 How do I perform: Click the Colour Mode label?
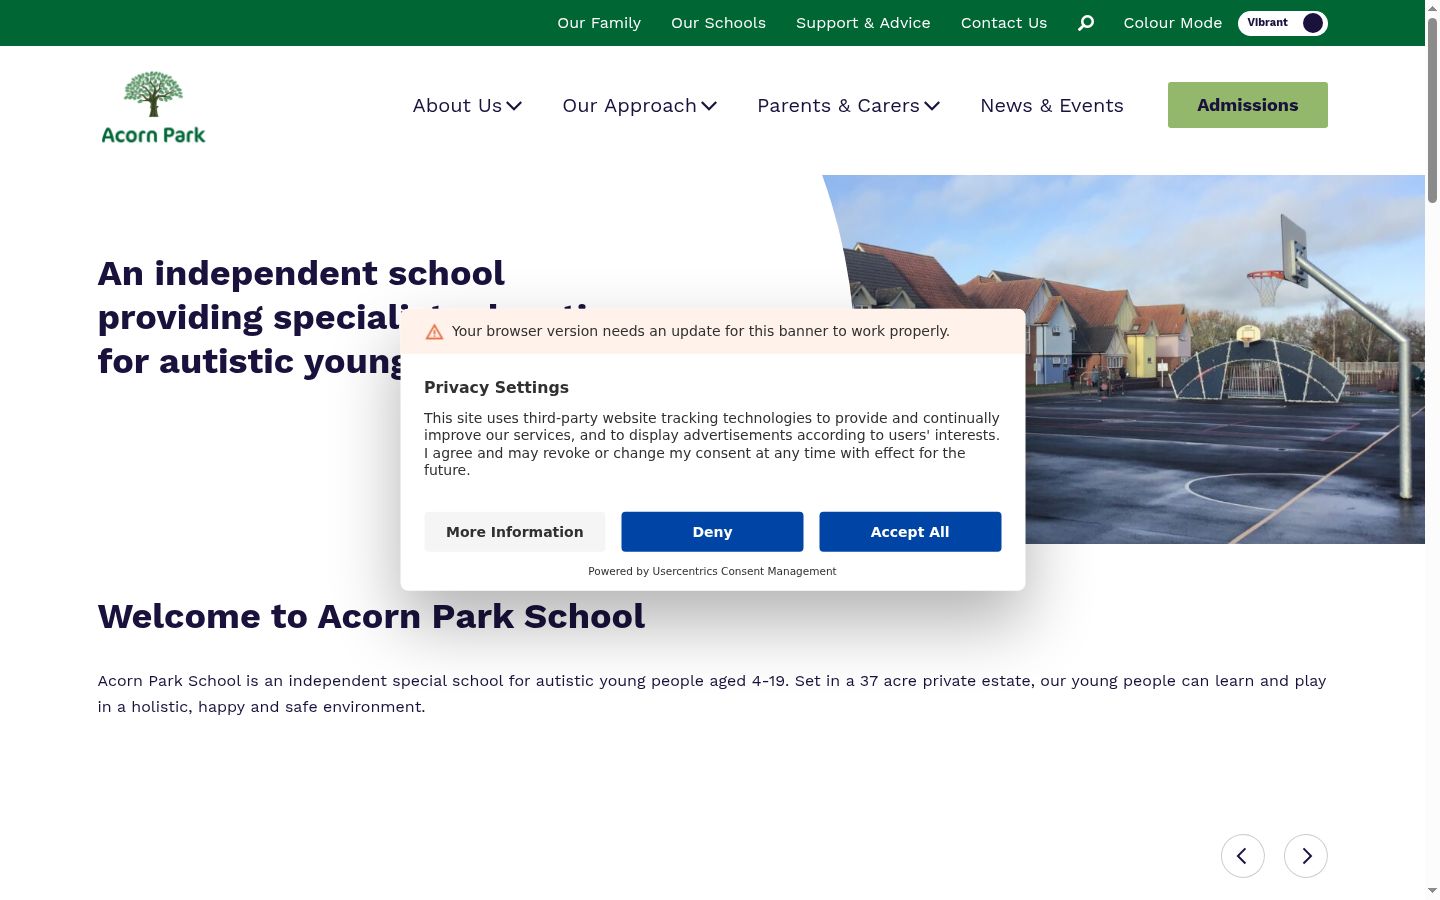point(1173,23)
